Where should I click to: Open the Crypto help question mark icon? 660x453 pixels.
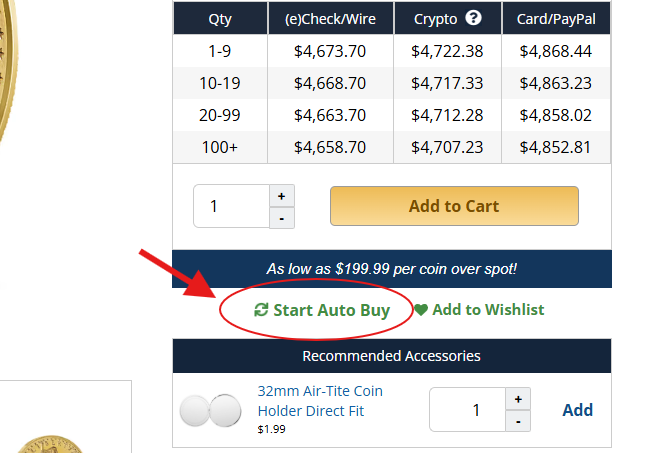pos(474,18)
